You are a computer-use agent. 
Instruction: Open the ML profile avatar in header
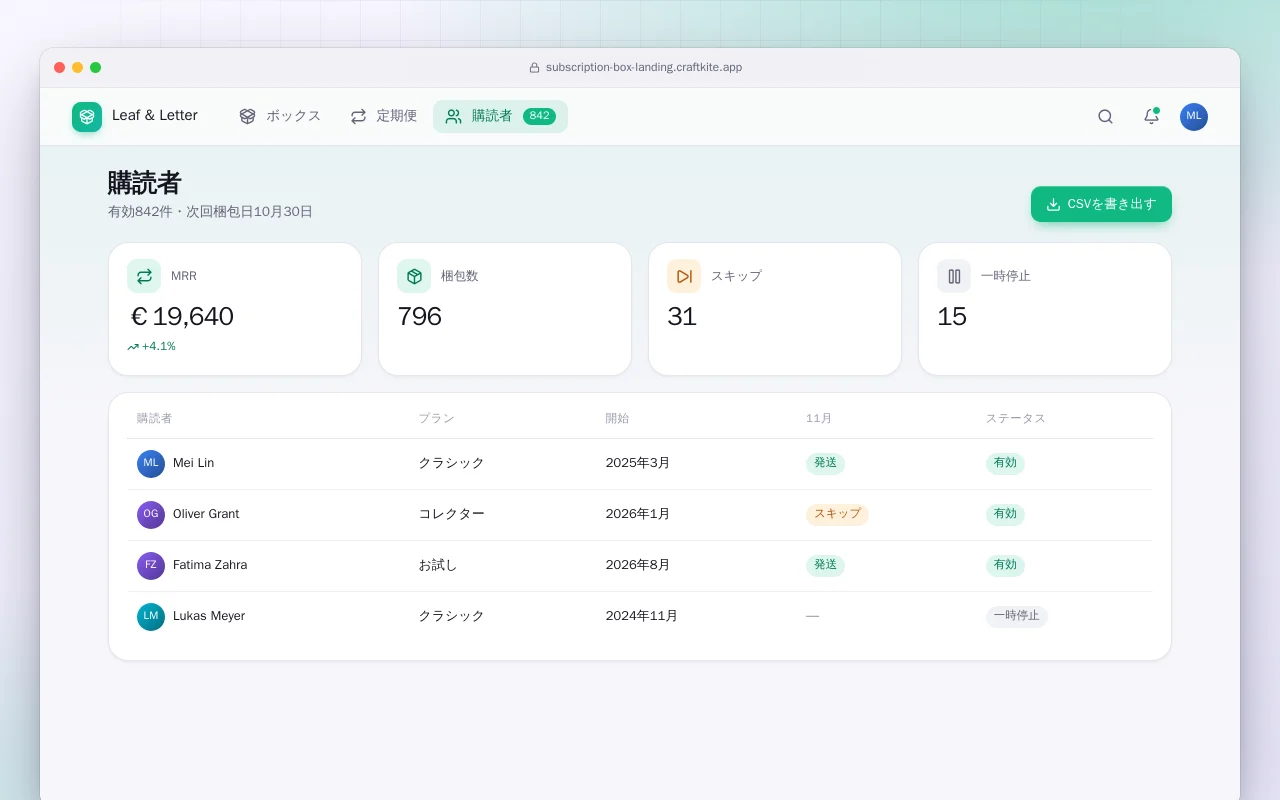coord(1194,117)
